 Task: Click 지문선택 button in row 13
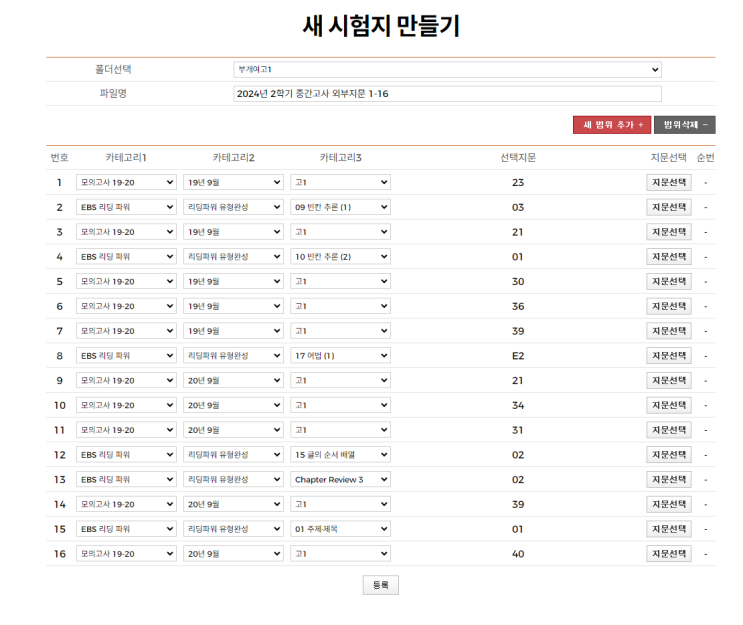[669, 479]
